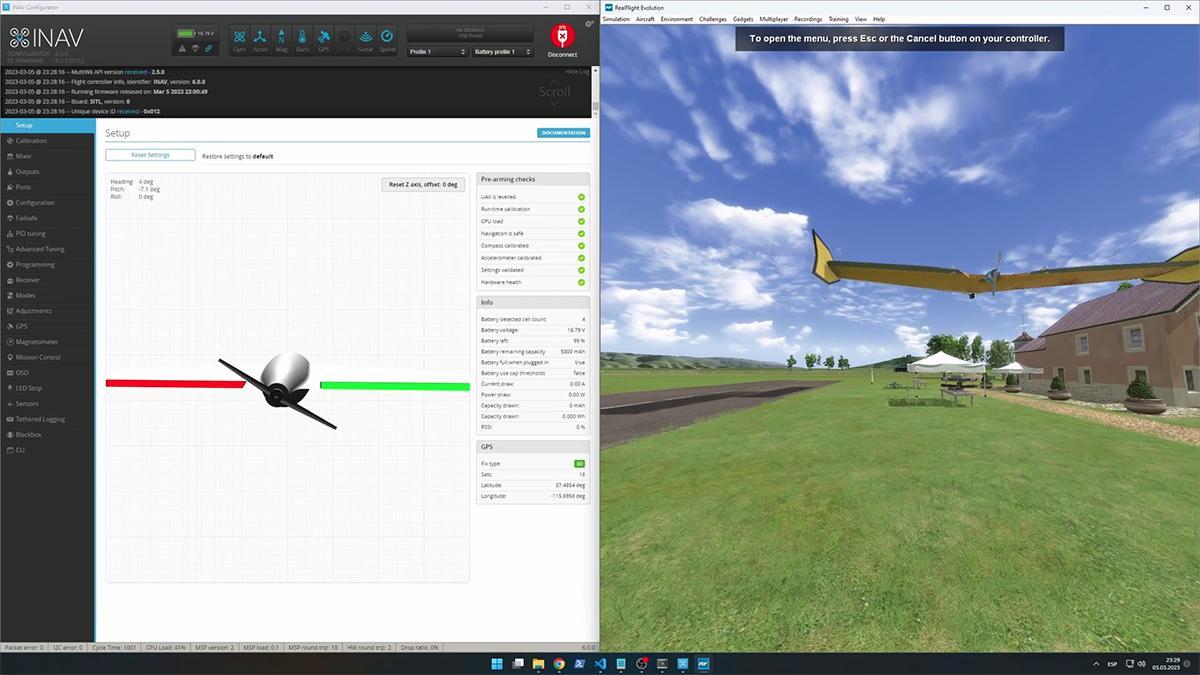Click the volume icon in system tray
This screenshot has width=1200, height=675.
click(1142, 663)
